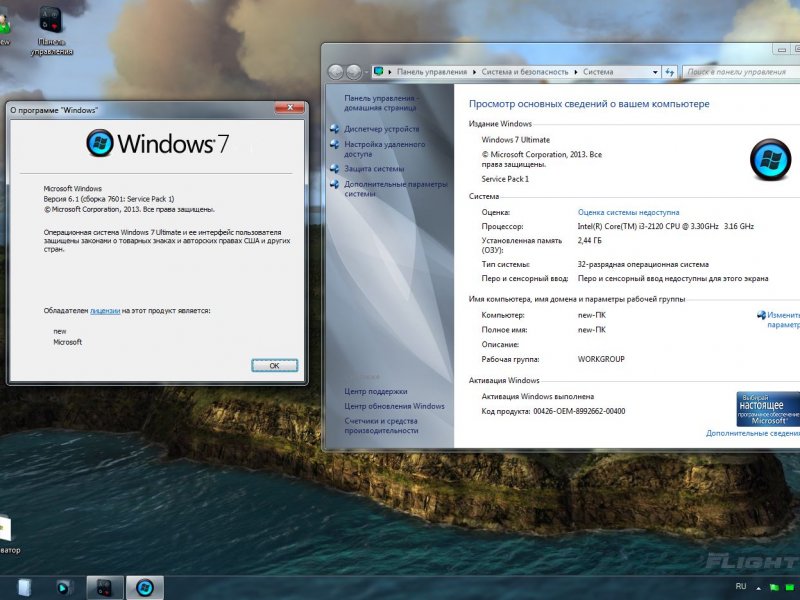Open Дополнительные параметры системы

pos(395,189)
